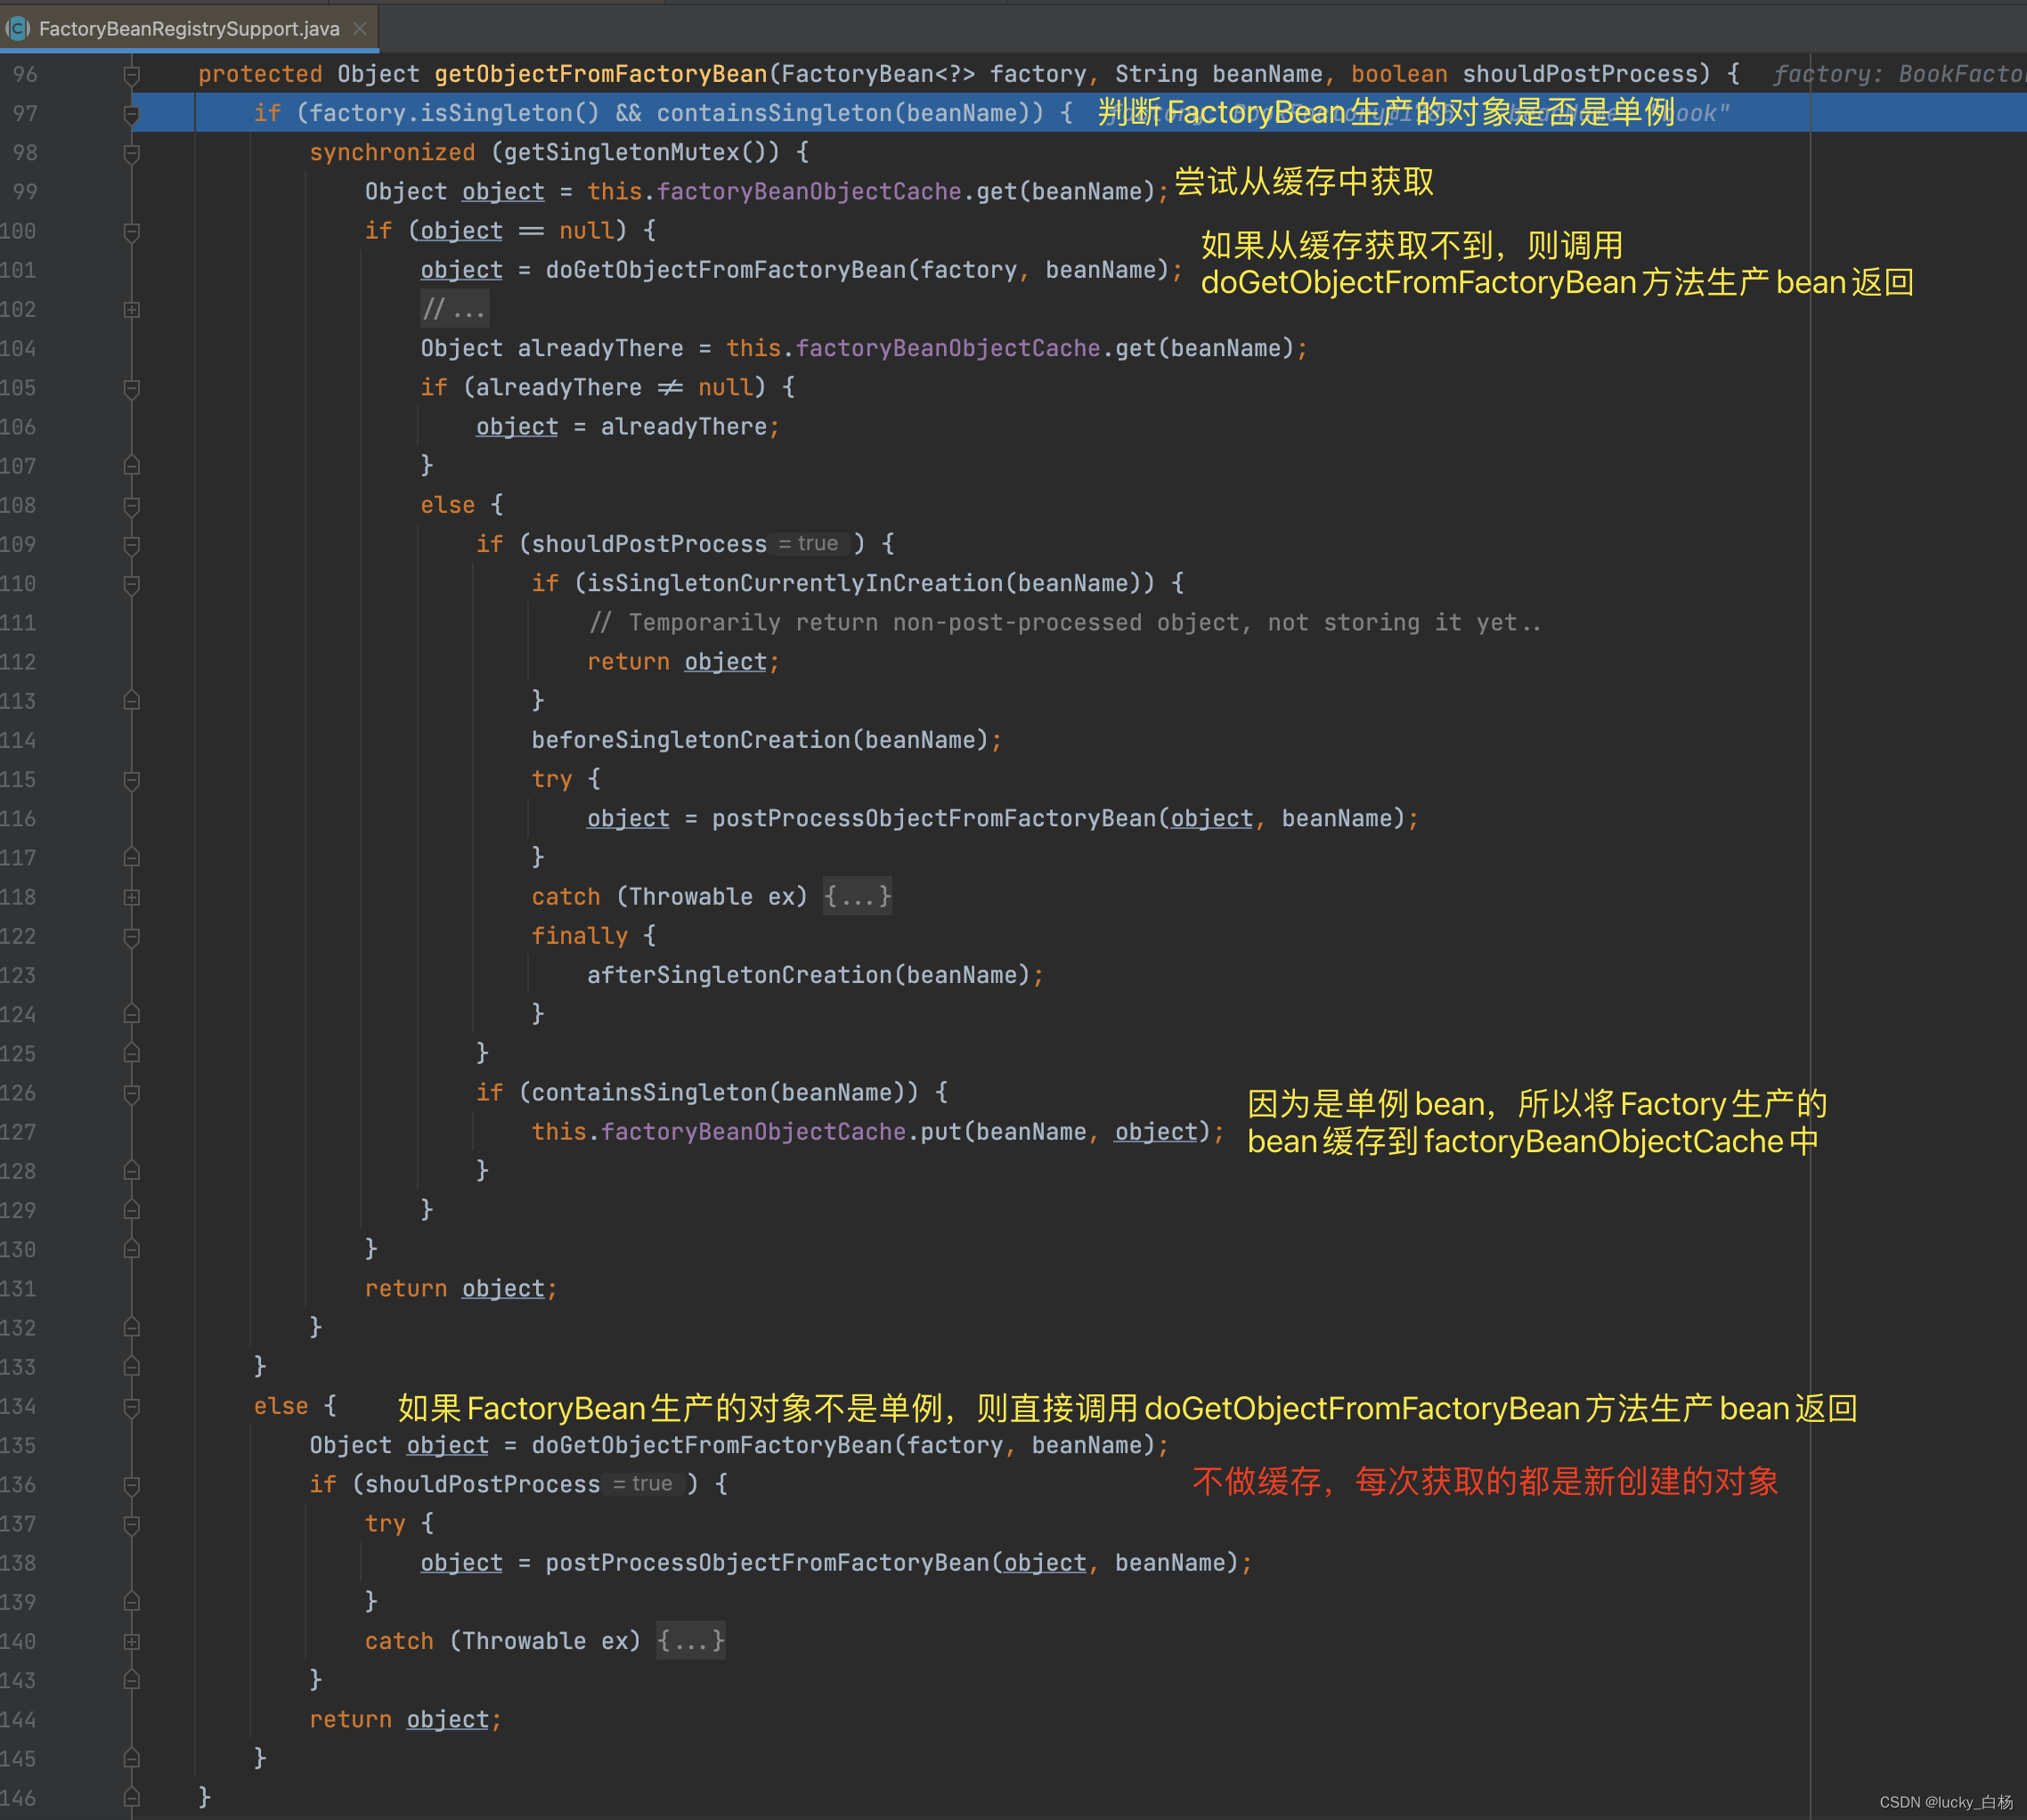Collapse the synchronized block at line 98

click(131, 153)
